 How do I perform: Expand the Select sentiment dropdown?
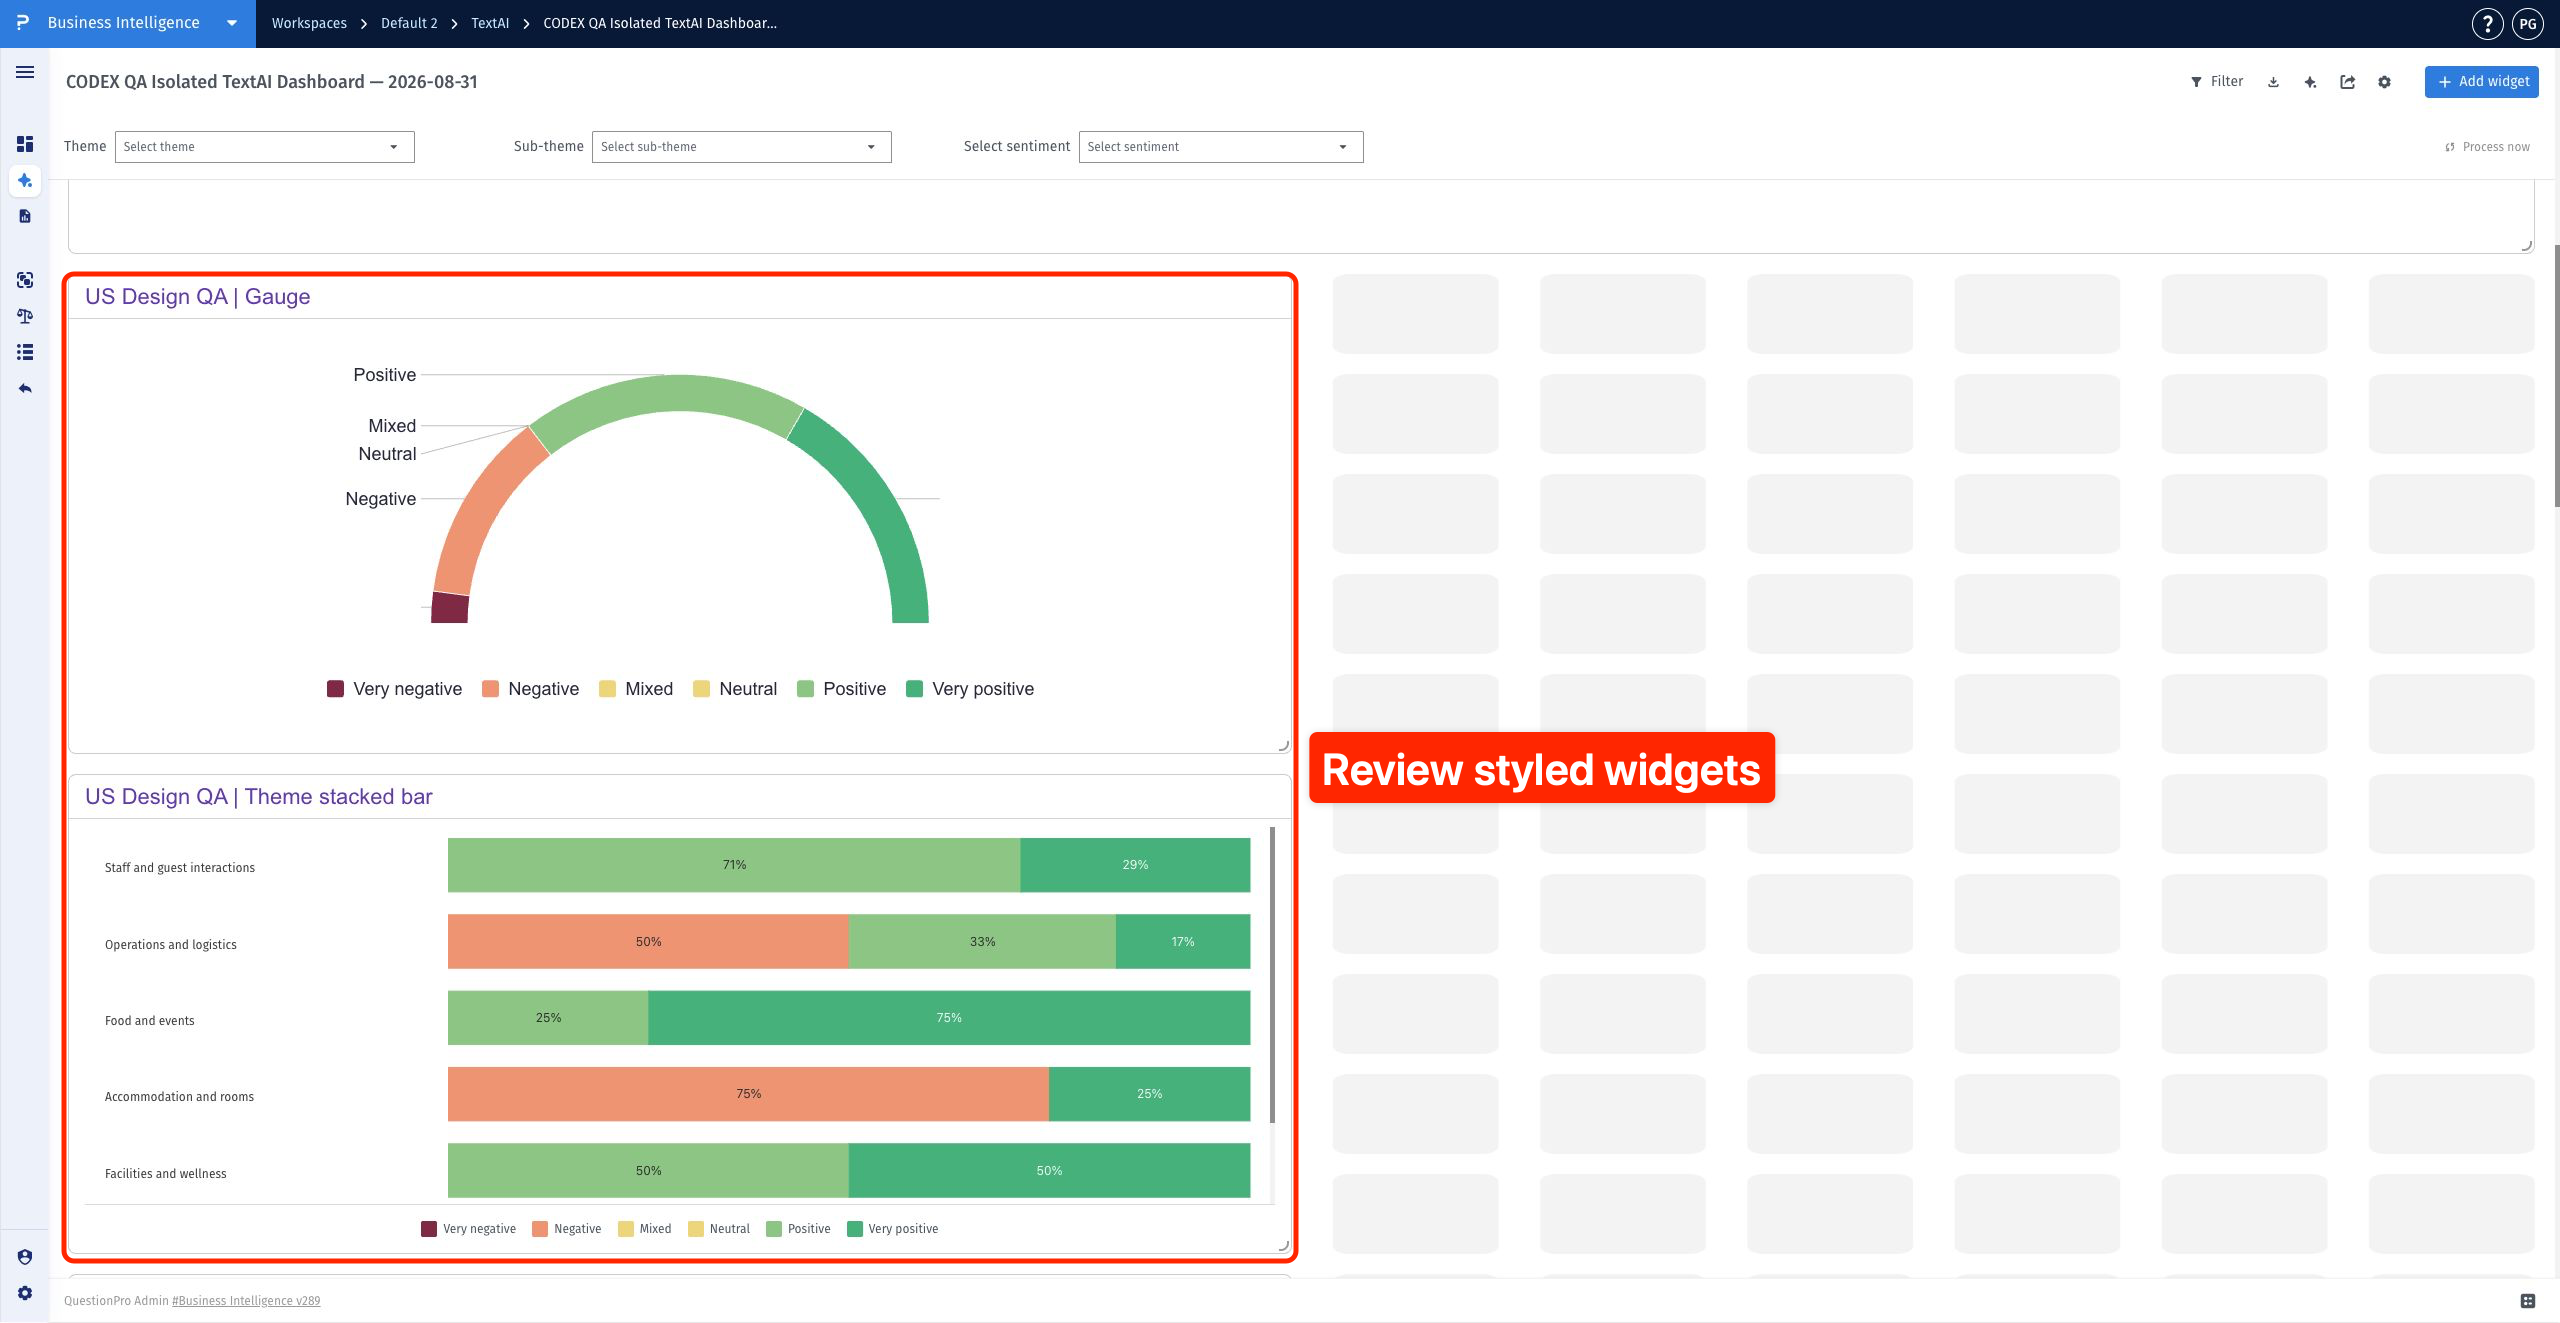tap(1221, 147)
